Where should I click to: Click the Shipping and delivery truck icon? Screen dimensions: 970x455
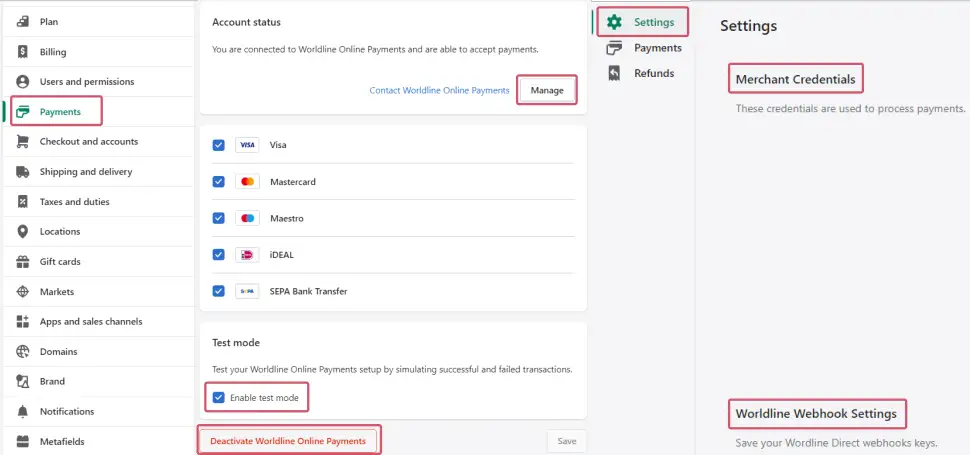pyautogui.click(x=22, y=172)
